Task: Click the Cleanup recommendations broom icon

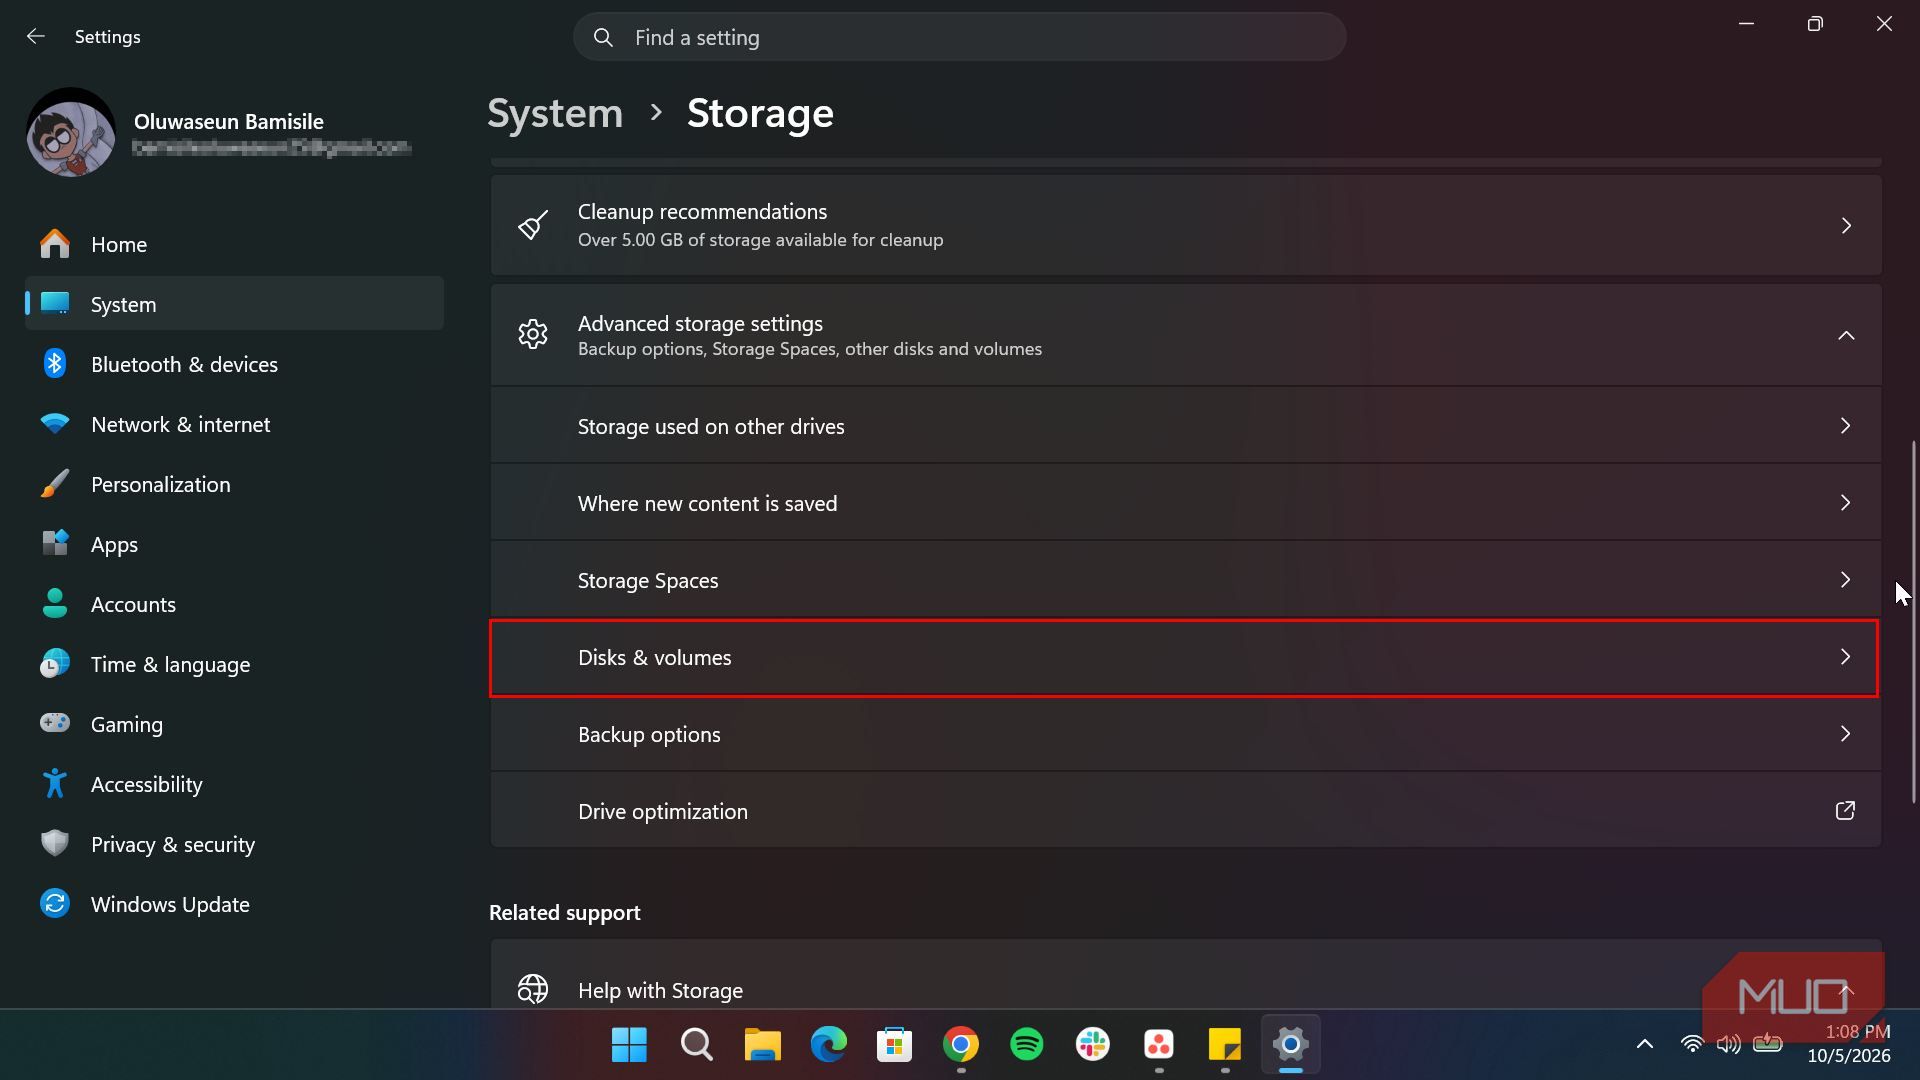Action: [533, 225]
